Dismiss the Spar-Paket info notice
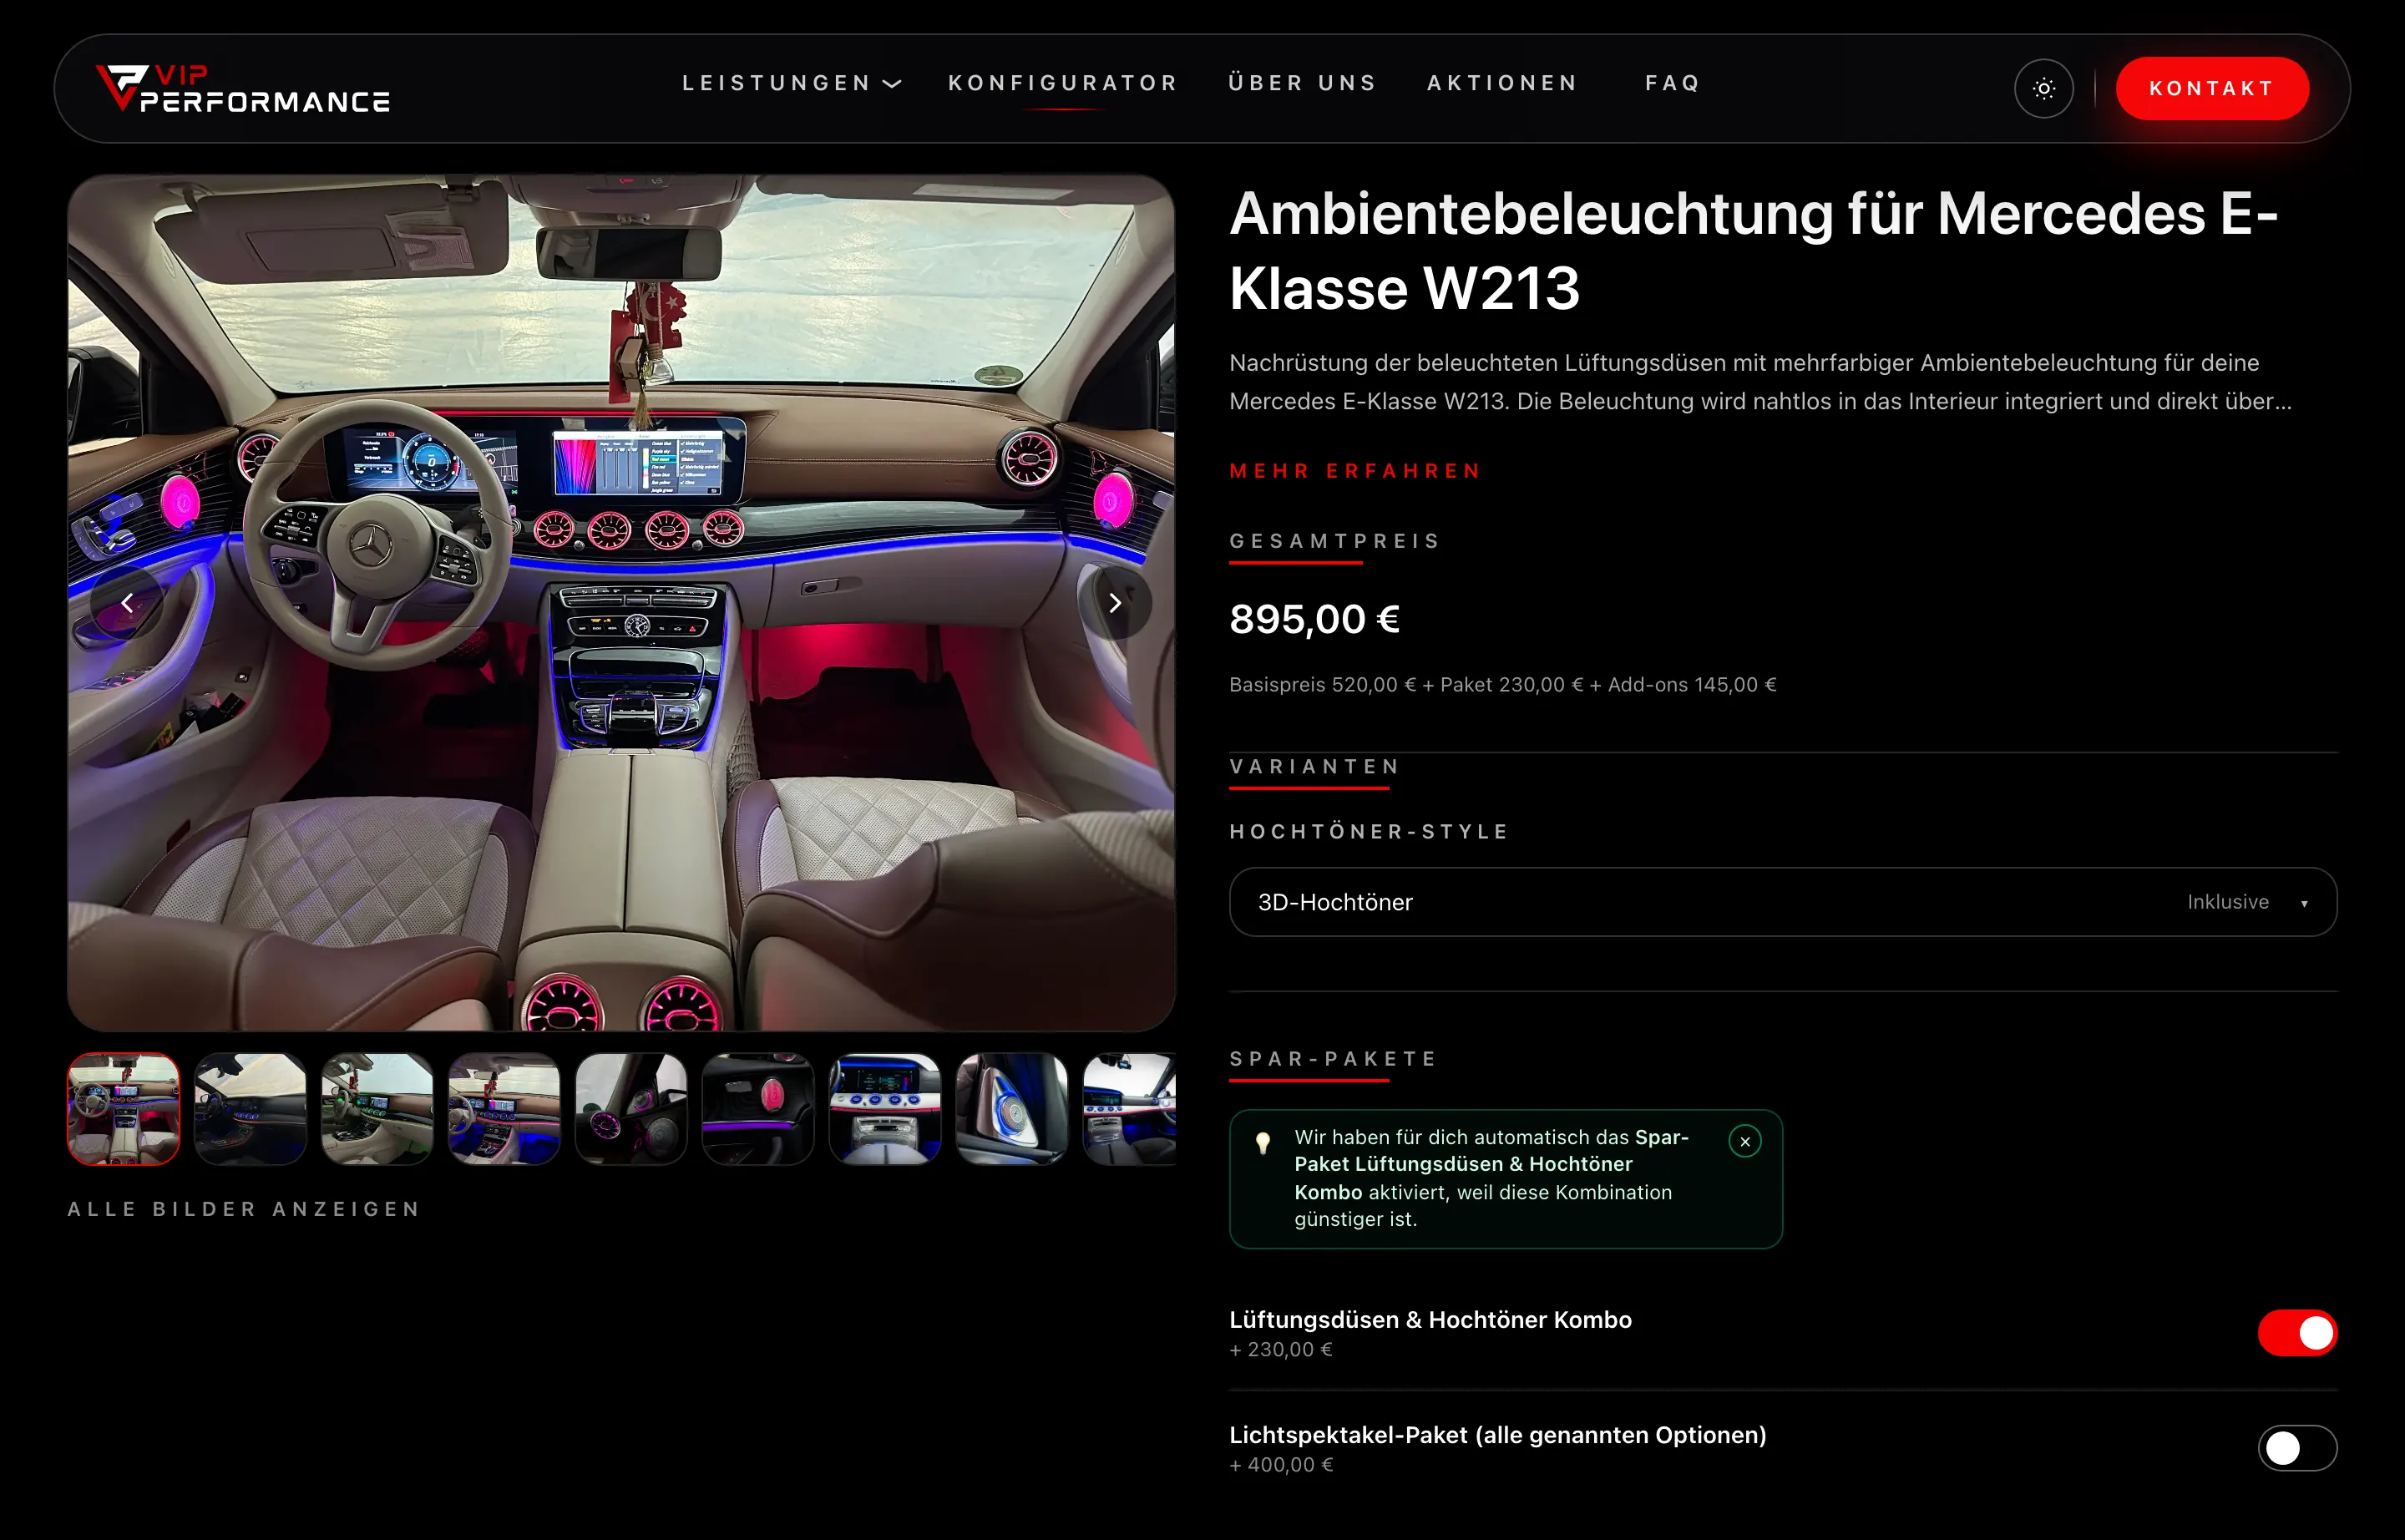This screenshot has height=1540, width=2405. coord(1744,1141)
